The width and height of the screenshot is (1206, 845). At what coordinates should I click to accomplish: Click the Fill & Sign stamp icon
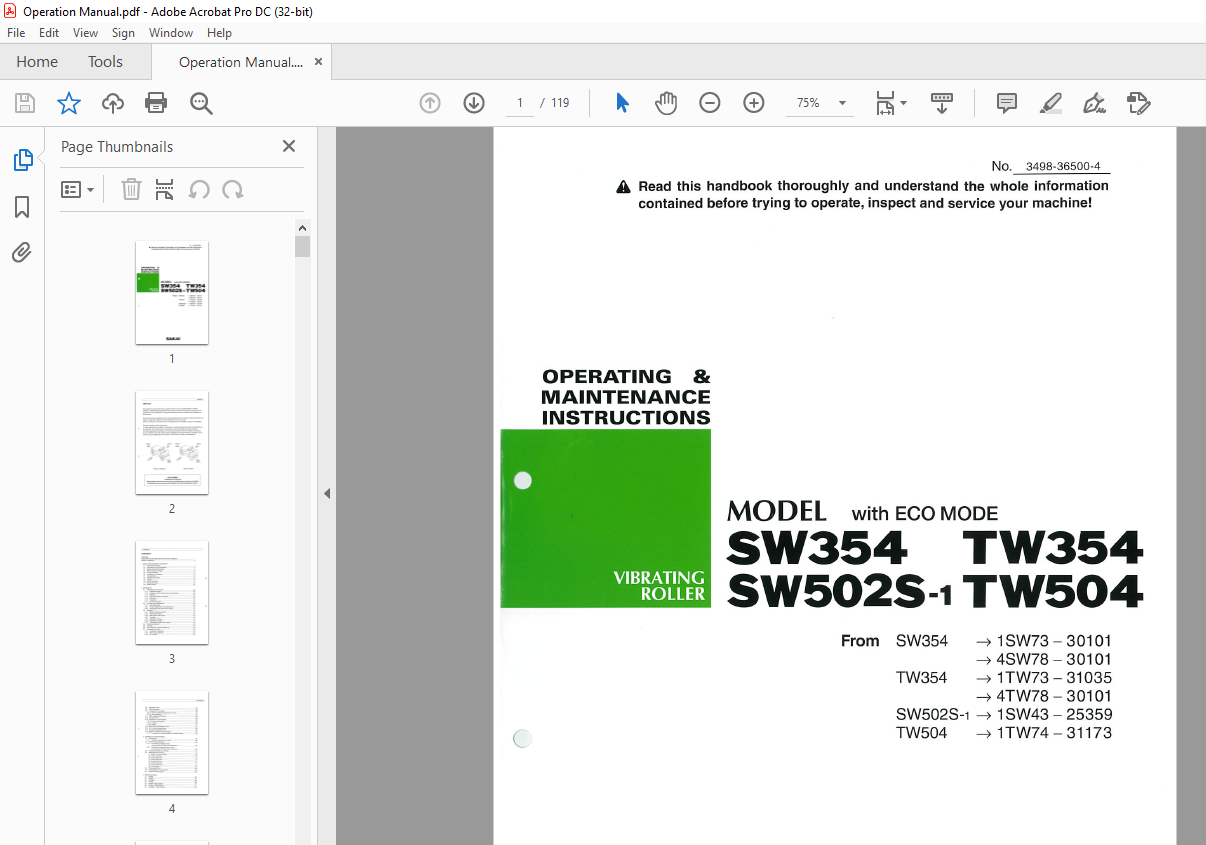[1138, 103]
